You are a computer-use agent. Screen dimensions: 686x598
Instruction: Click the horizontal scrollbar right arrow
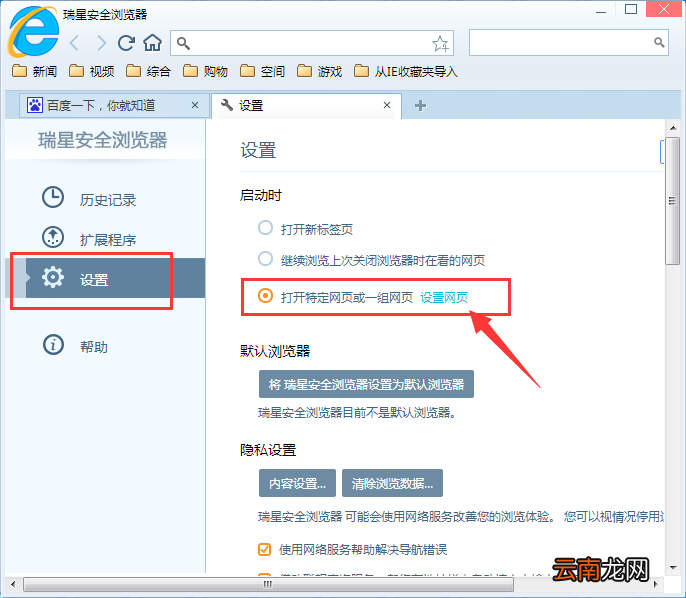tap(655, 584)
